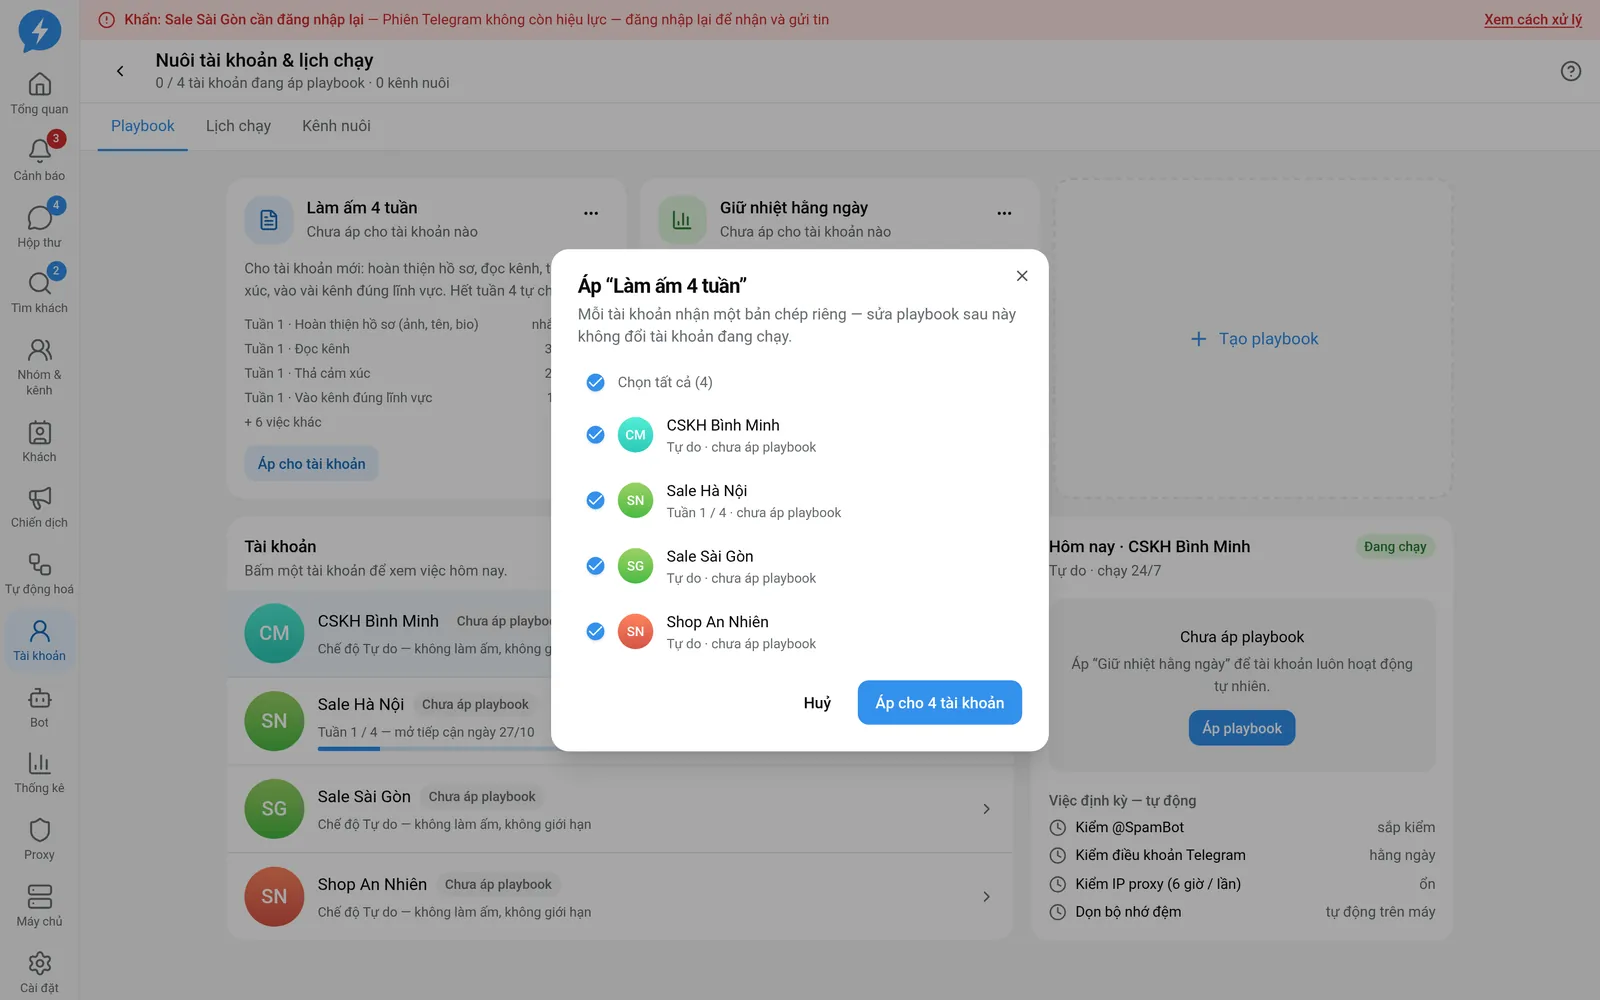Screen dimensions: 1600x1000
Task: Open Xem cách xử lý link
Action: coord(1533,19)
